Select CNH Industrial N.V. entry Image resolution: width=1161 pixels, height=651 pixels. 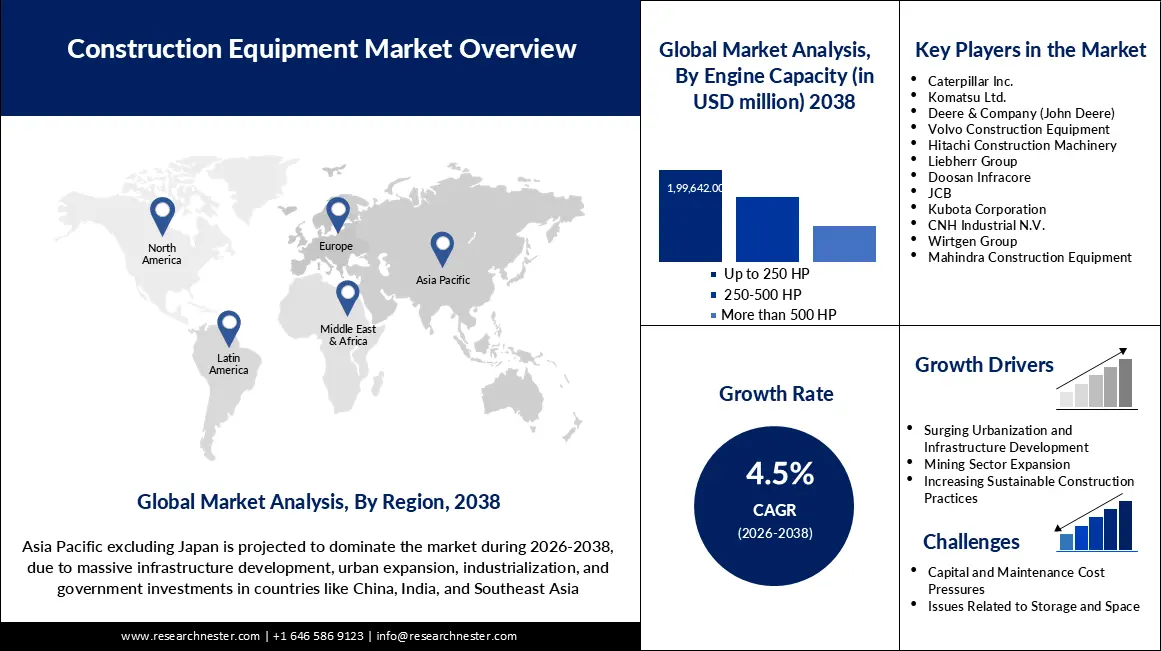coord(986,225)
